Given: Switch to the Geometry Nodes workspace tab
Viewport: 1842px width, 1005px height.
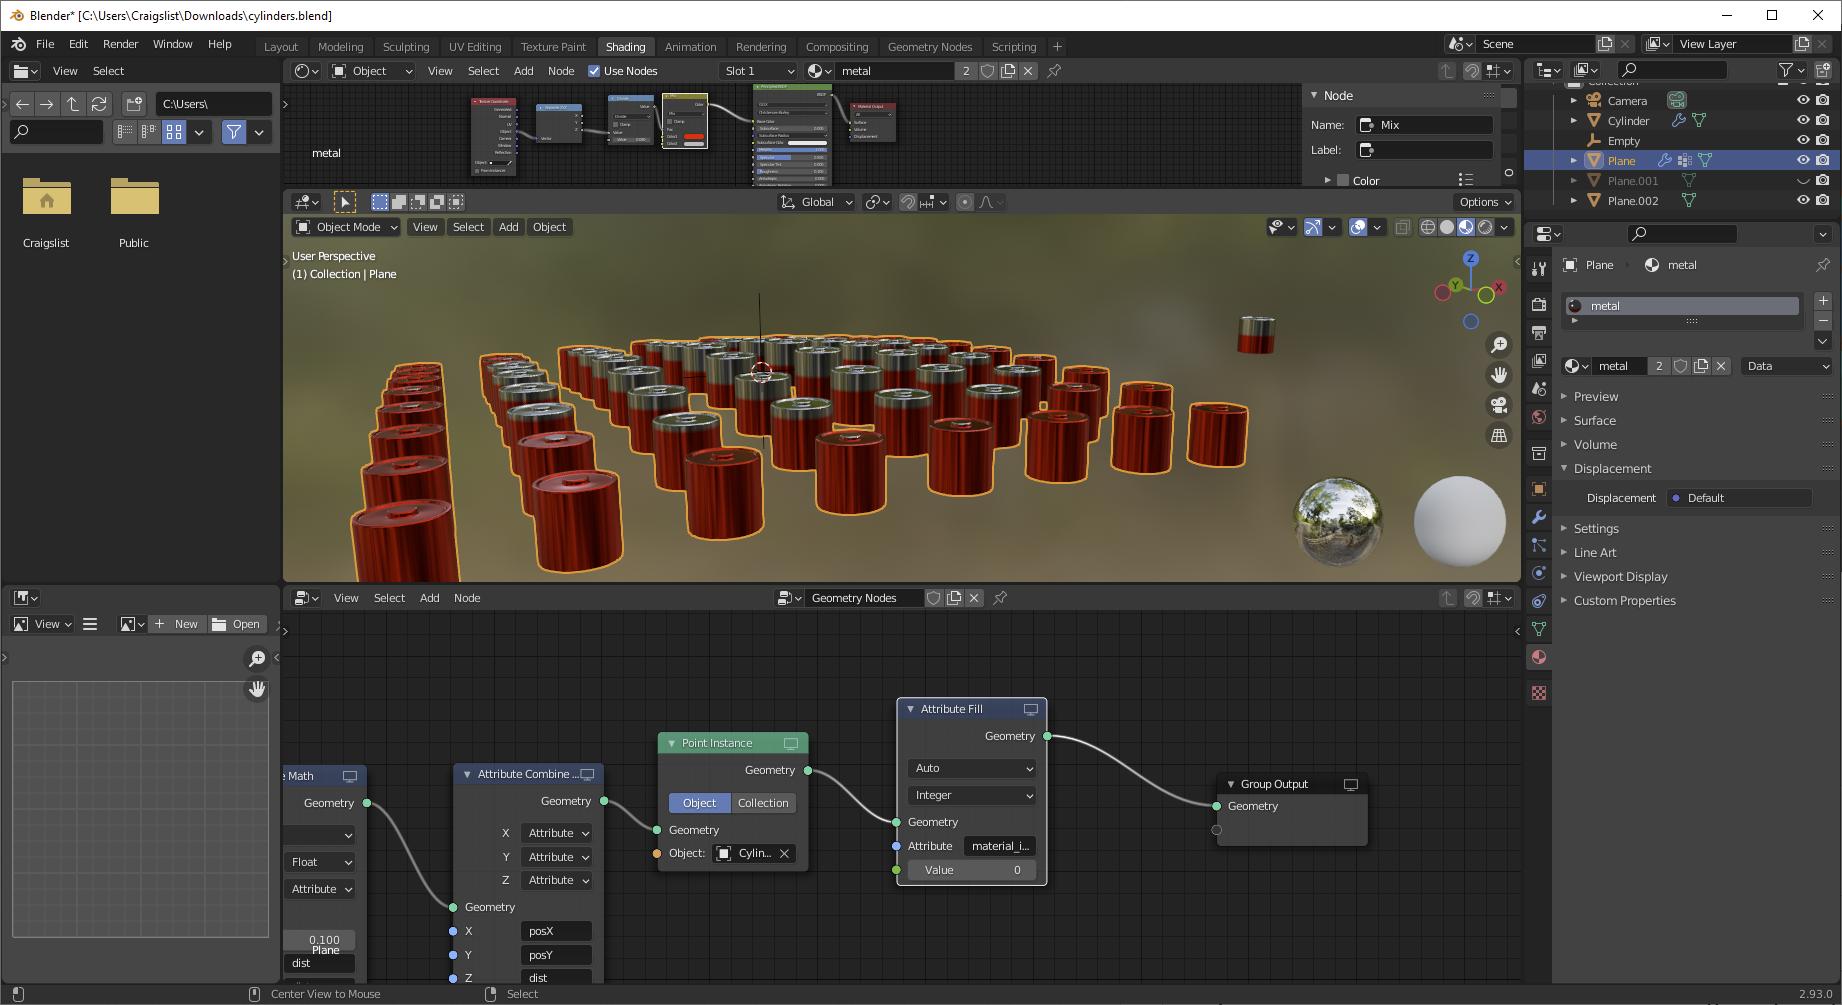Looking at the screenshot, I should [929, 46].
